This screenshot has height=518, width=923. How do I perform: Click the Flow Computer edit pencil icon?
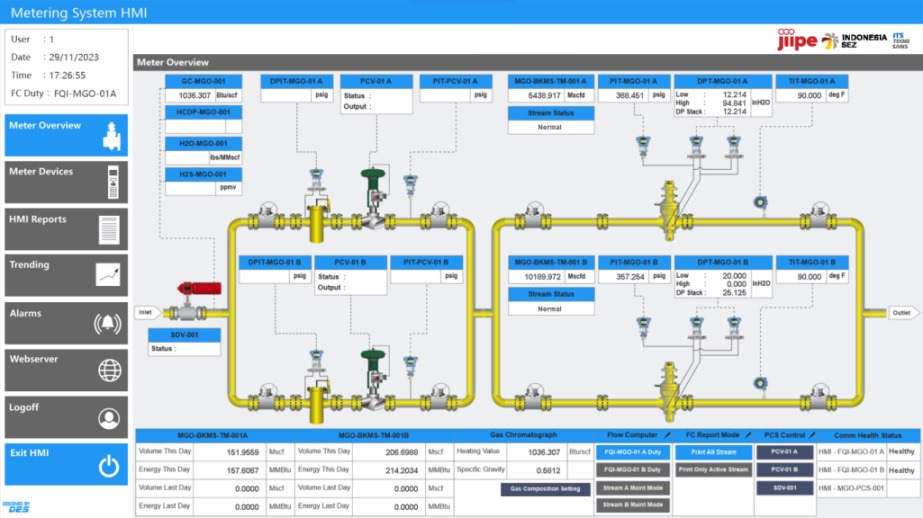(x=666, y=436)
